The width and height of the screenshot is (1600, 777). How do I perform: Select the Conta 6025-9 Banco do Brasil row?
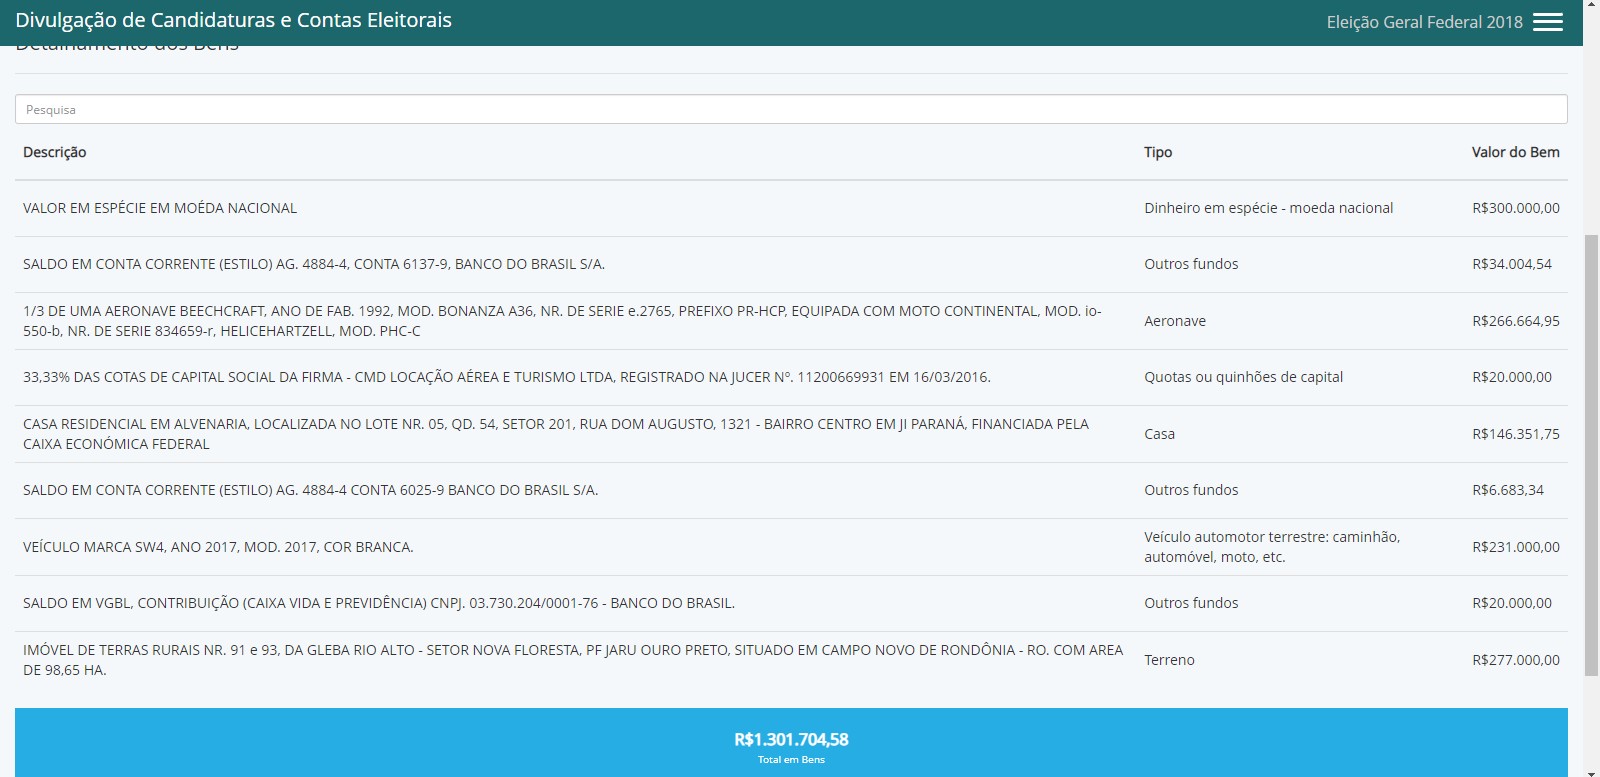click(310, 490)
